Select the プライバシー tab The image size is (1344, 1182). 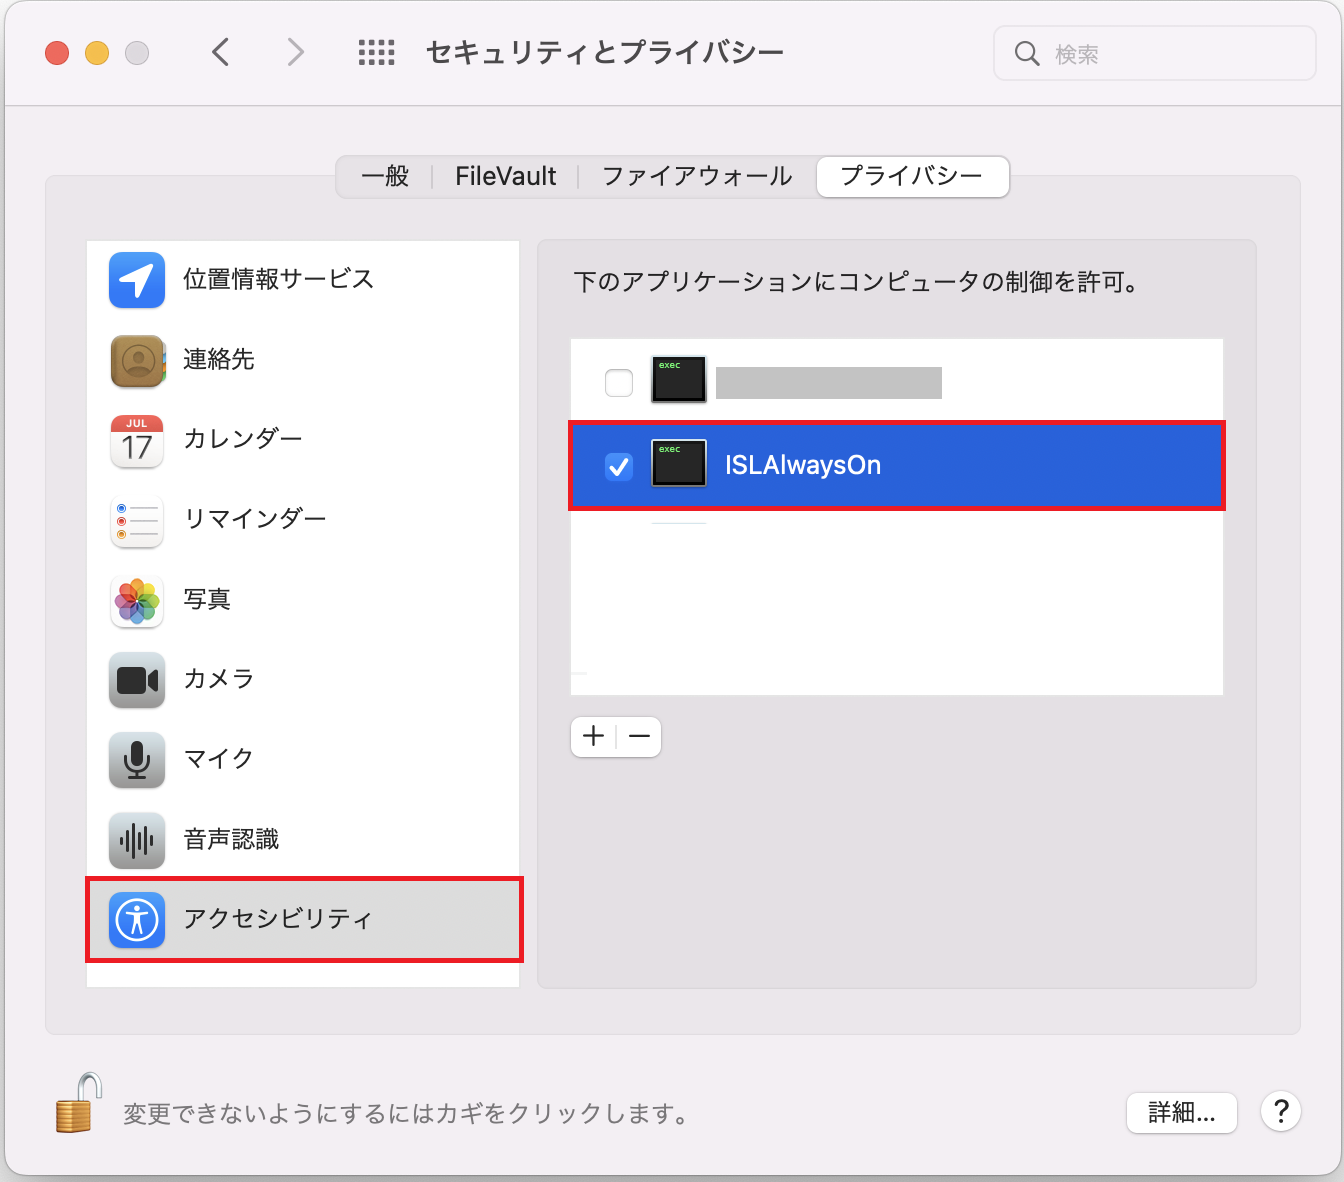[x=912, y=176]
